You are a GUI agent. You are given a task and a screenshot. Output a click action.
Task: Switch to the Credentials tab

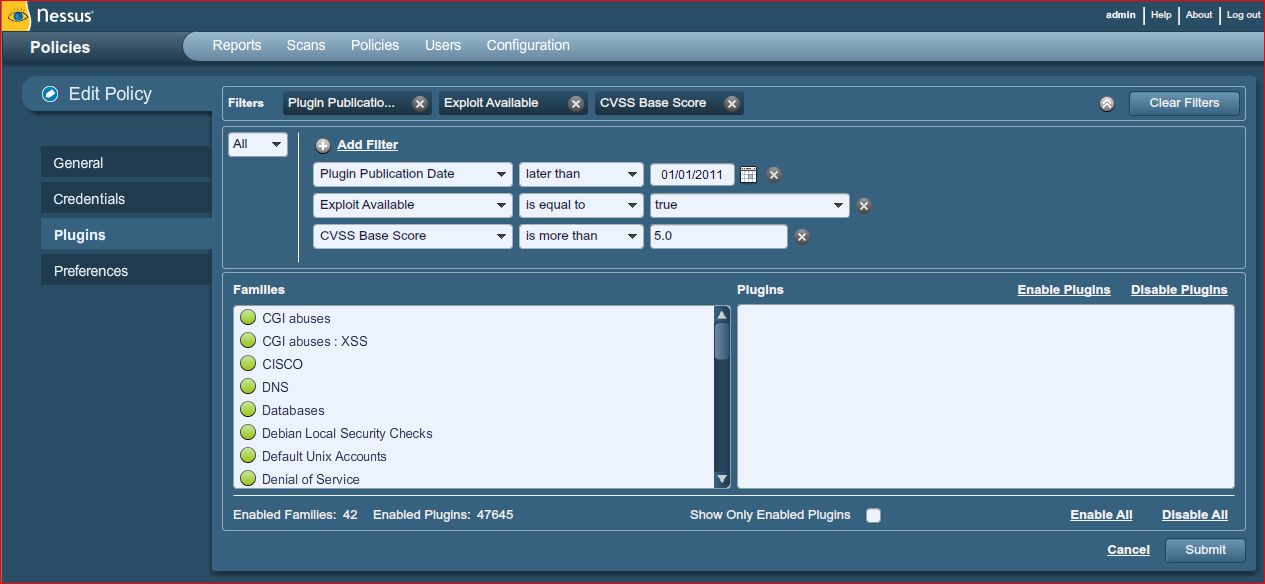126,199
